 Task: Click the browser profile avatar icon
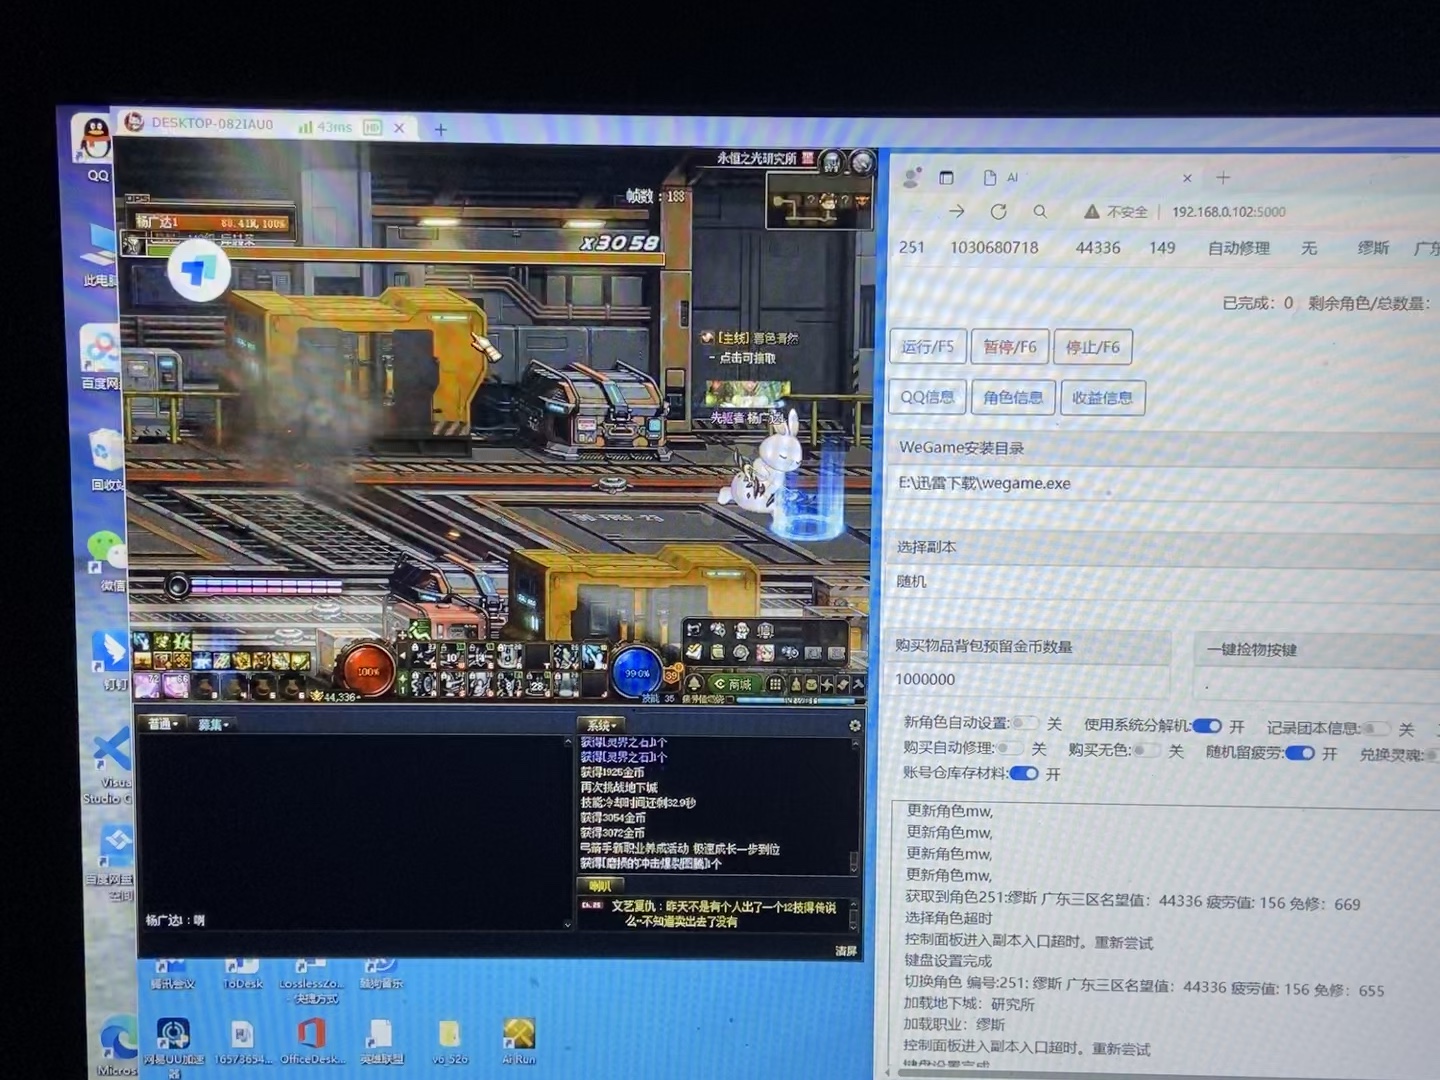pyautogui.click(x=911, y=177)
